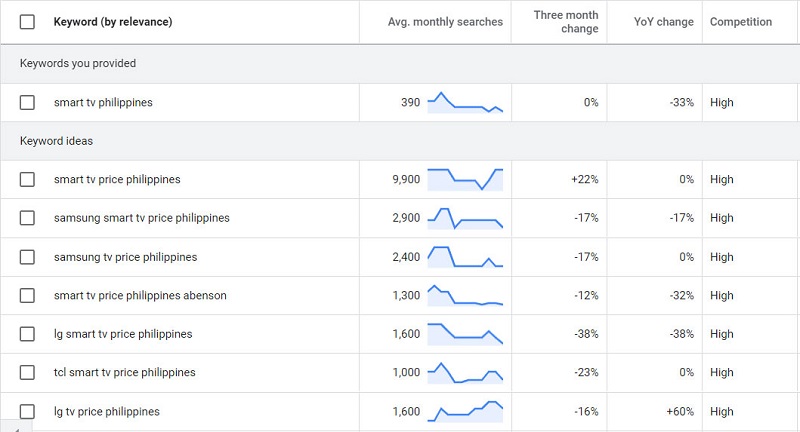Click keyword text 'lg smart tv price philippines'
This screenshot has height=432, width=800.
click(x=123, y=334)
